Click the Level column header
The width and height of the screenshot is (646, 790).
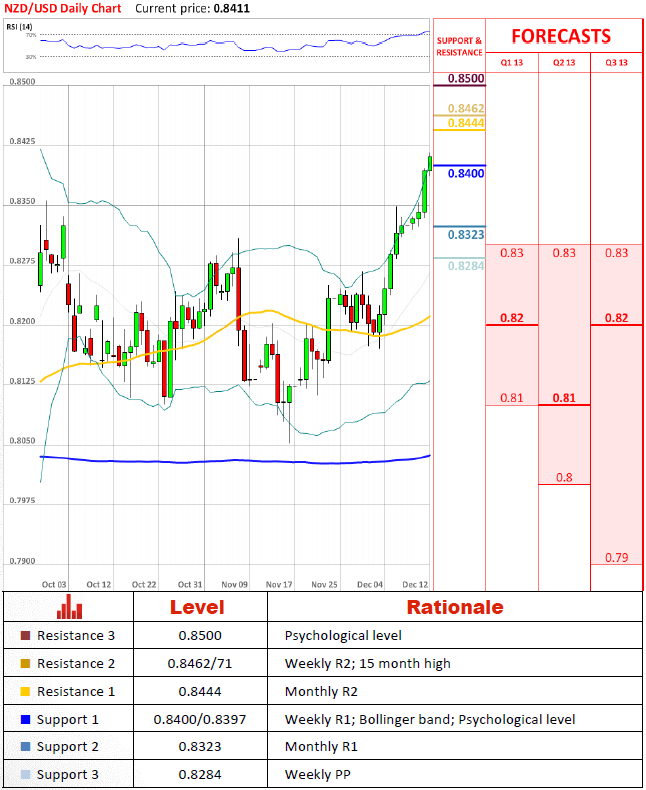pos(197,607)
